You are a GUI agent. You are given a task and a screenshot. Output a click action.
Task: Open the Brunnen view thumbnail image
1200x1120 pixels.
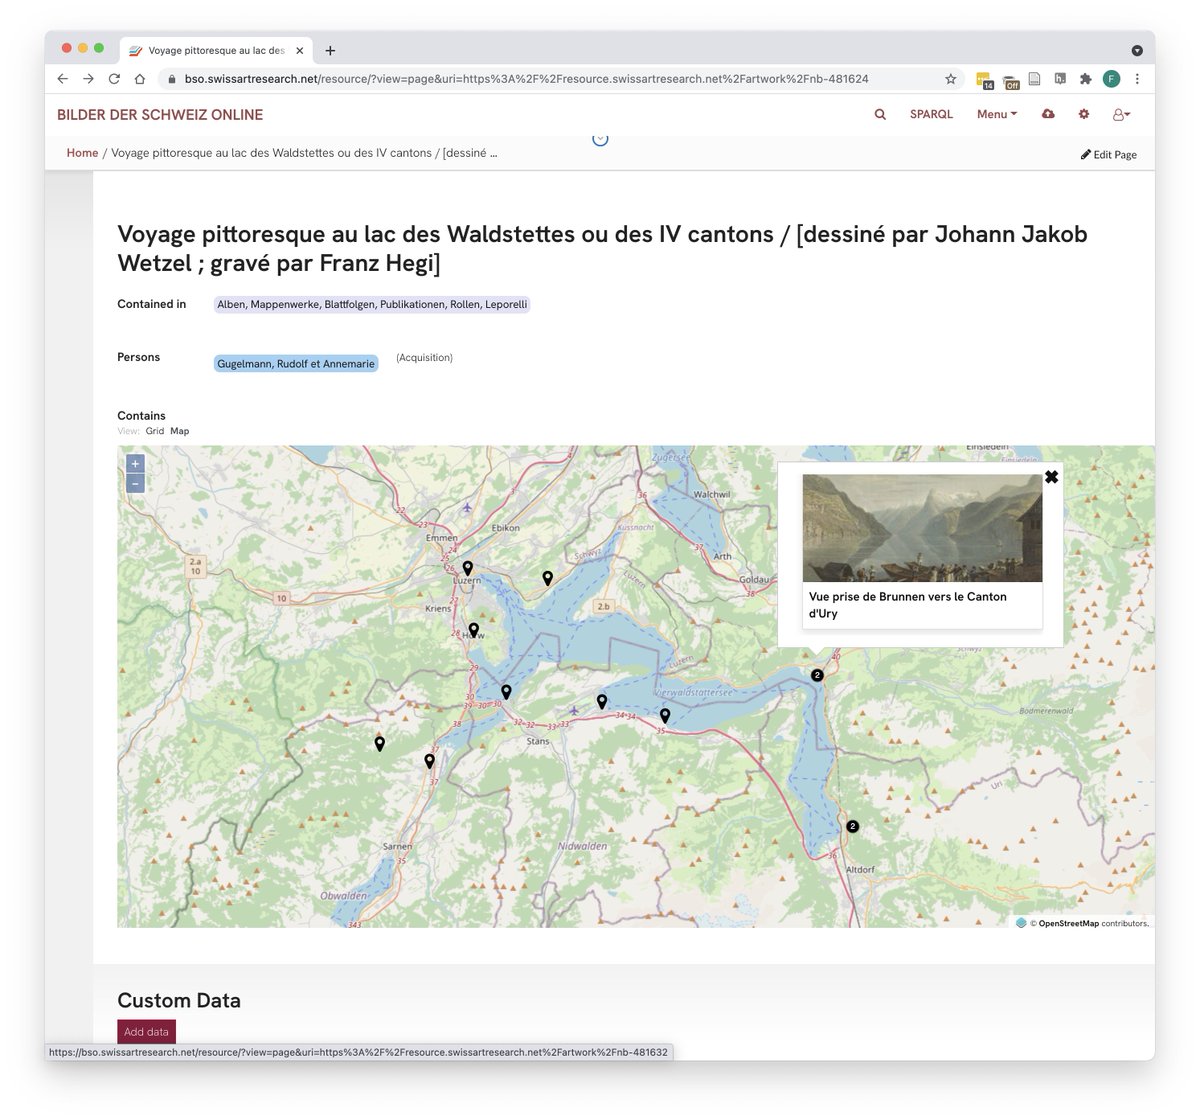[x=922, y=528]
